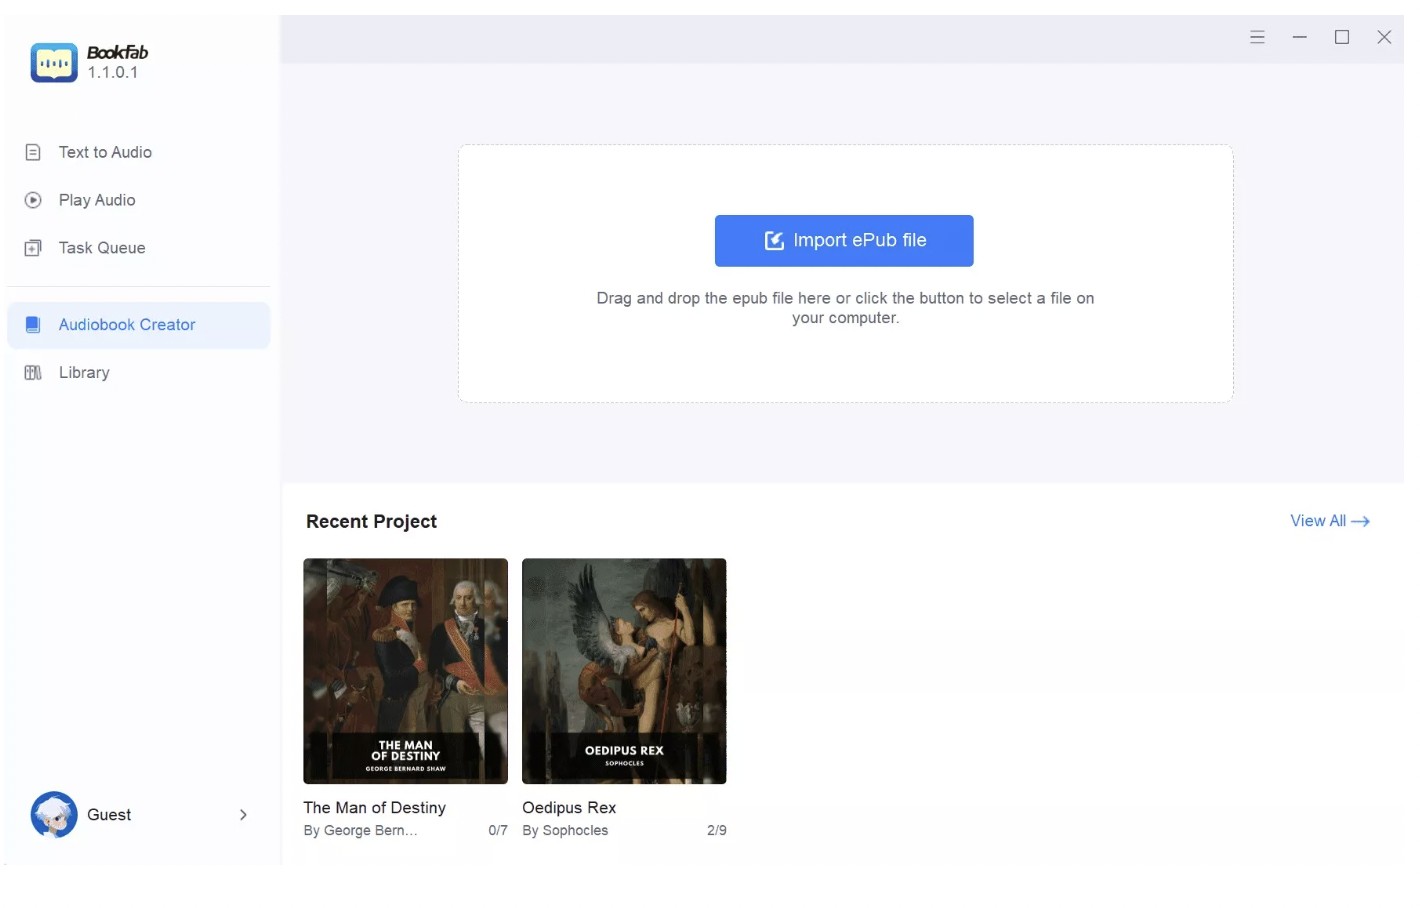Close the BookFab window
The image size is (1420, 908).
pyautogui.click(x=1384, y=37)
